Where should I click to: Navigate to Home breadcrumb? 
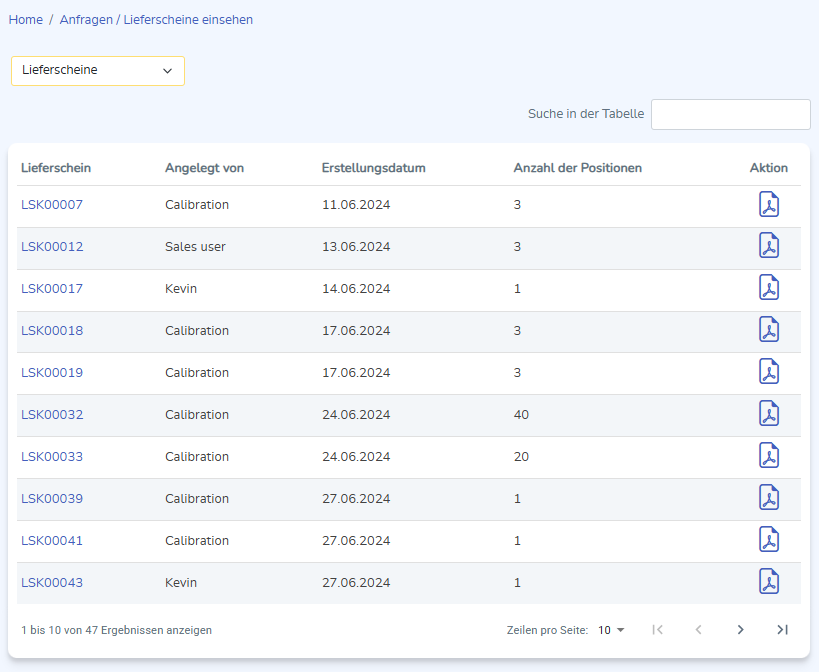click(x=25, y=20)
